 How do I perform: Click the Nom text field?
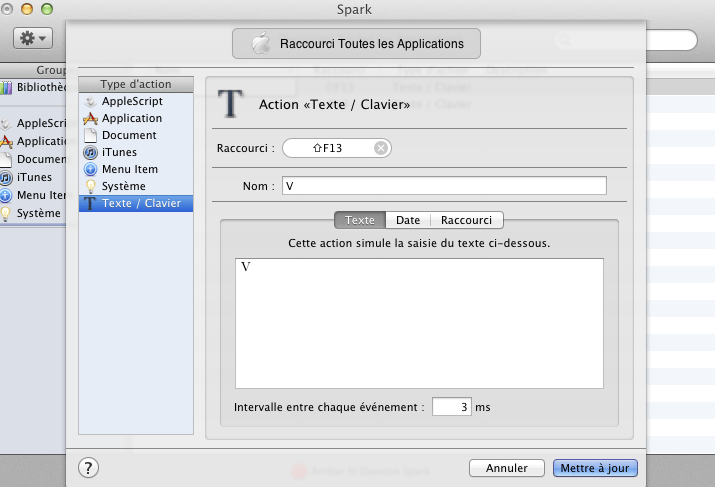444,186
